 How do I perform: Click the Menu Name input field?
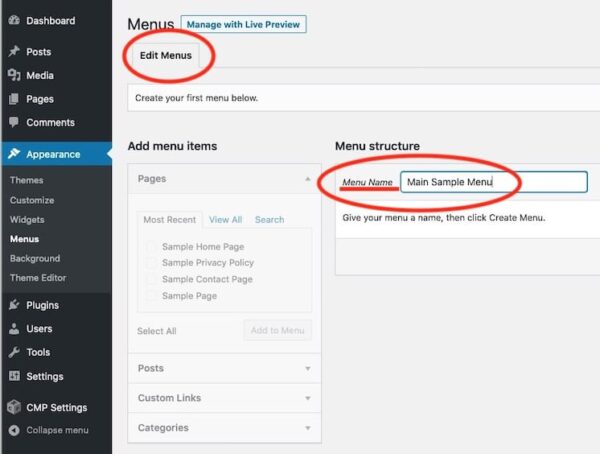tap(494, 182)
